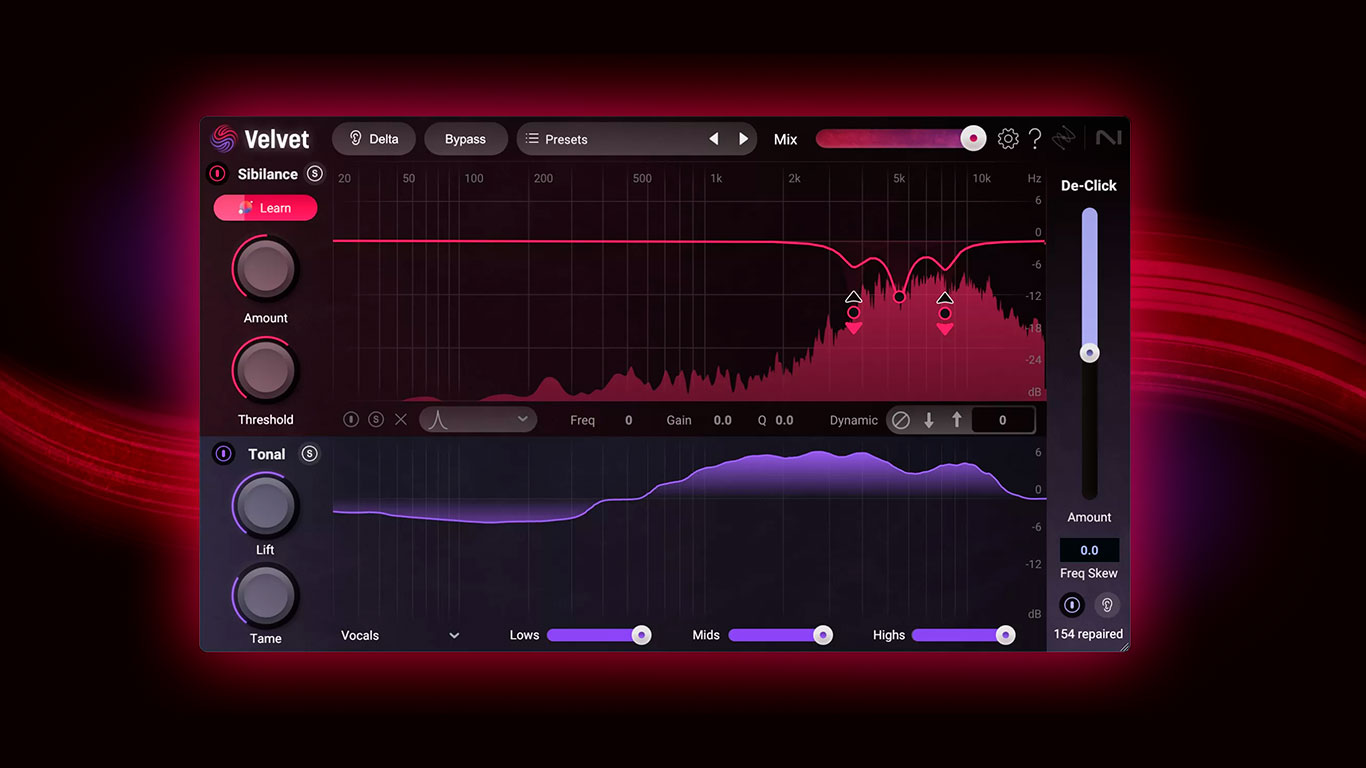Select the rightmost sibilance band node
Screen dimensions: 1366x768
coord(945,313)
